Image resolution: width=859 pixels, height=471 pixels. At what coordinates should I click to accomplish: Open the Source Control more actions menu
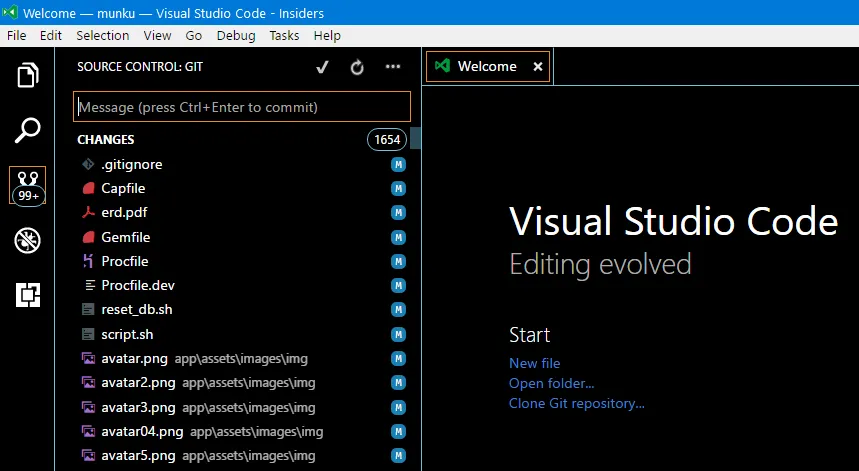(x=393, y=67)
